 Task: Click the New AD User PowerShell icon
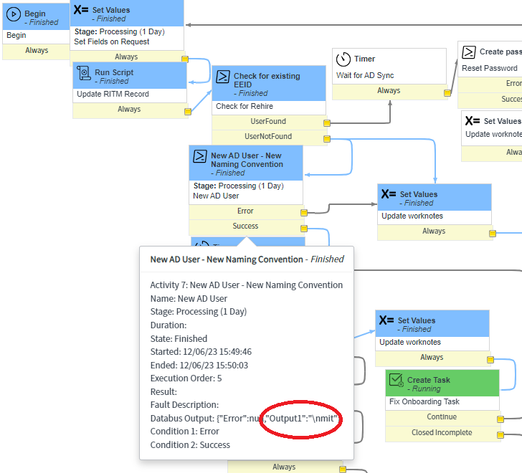[200, 156]
